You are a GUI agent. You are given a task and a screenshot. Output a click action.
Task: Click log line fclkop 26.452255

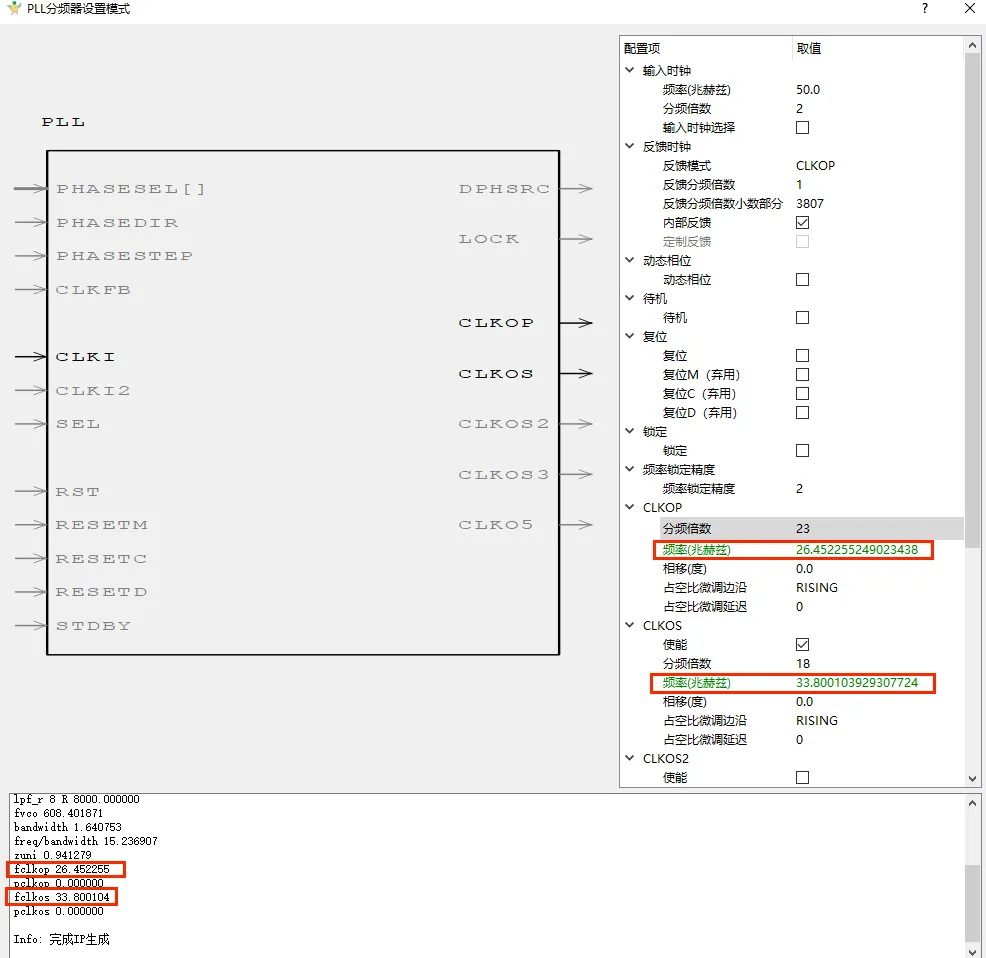pos(62,869)
